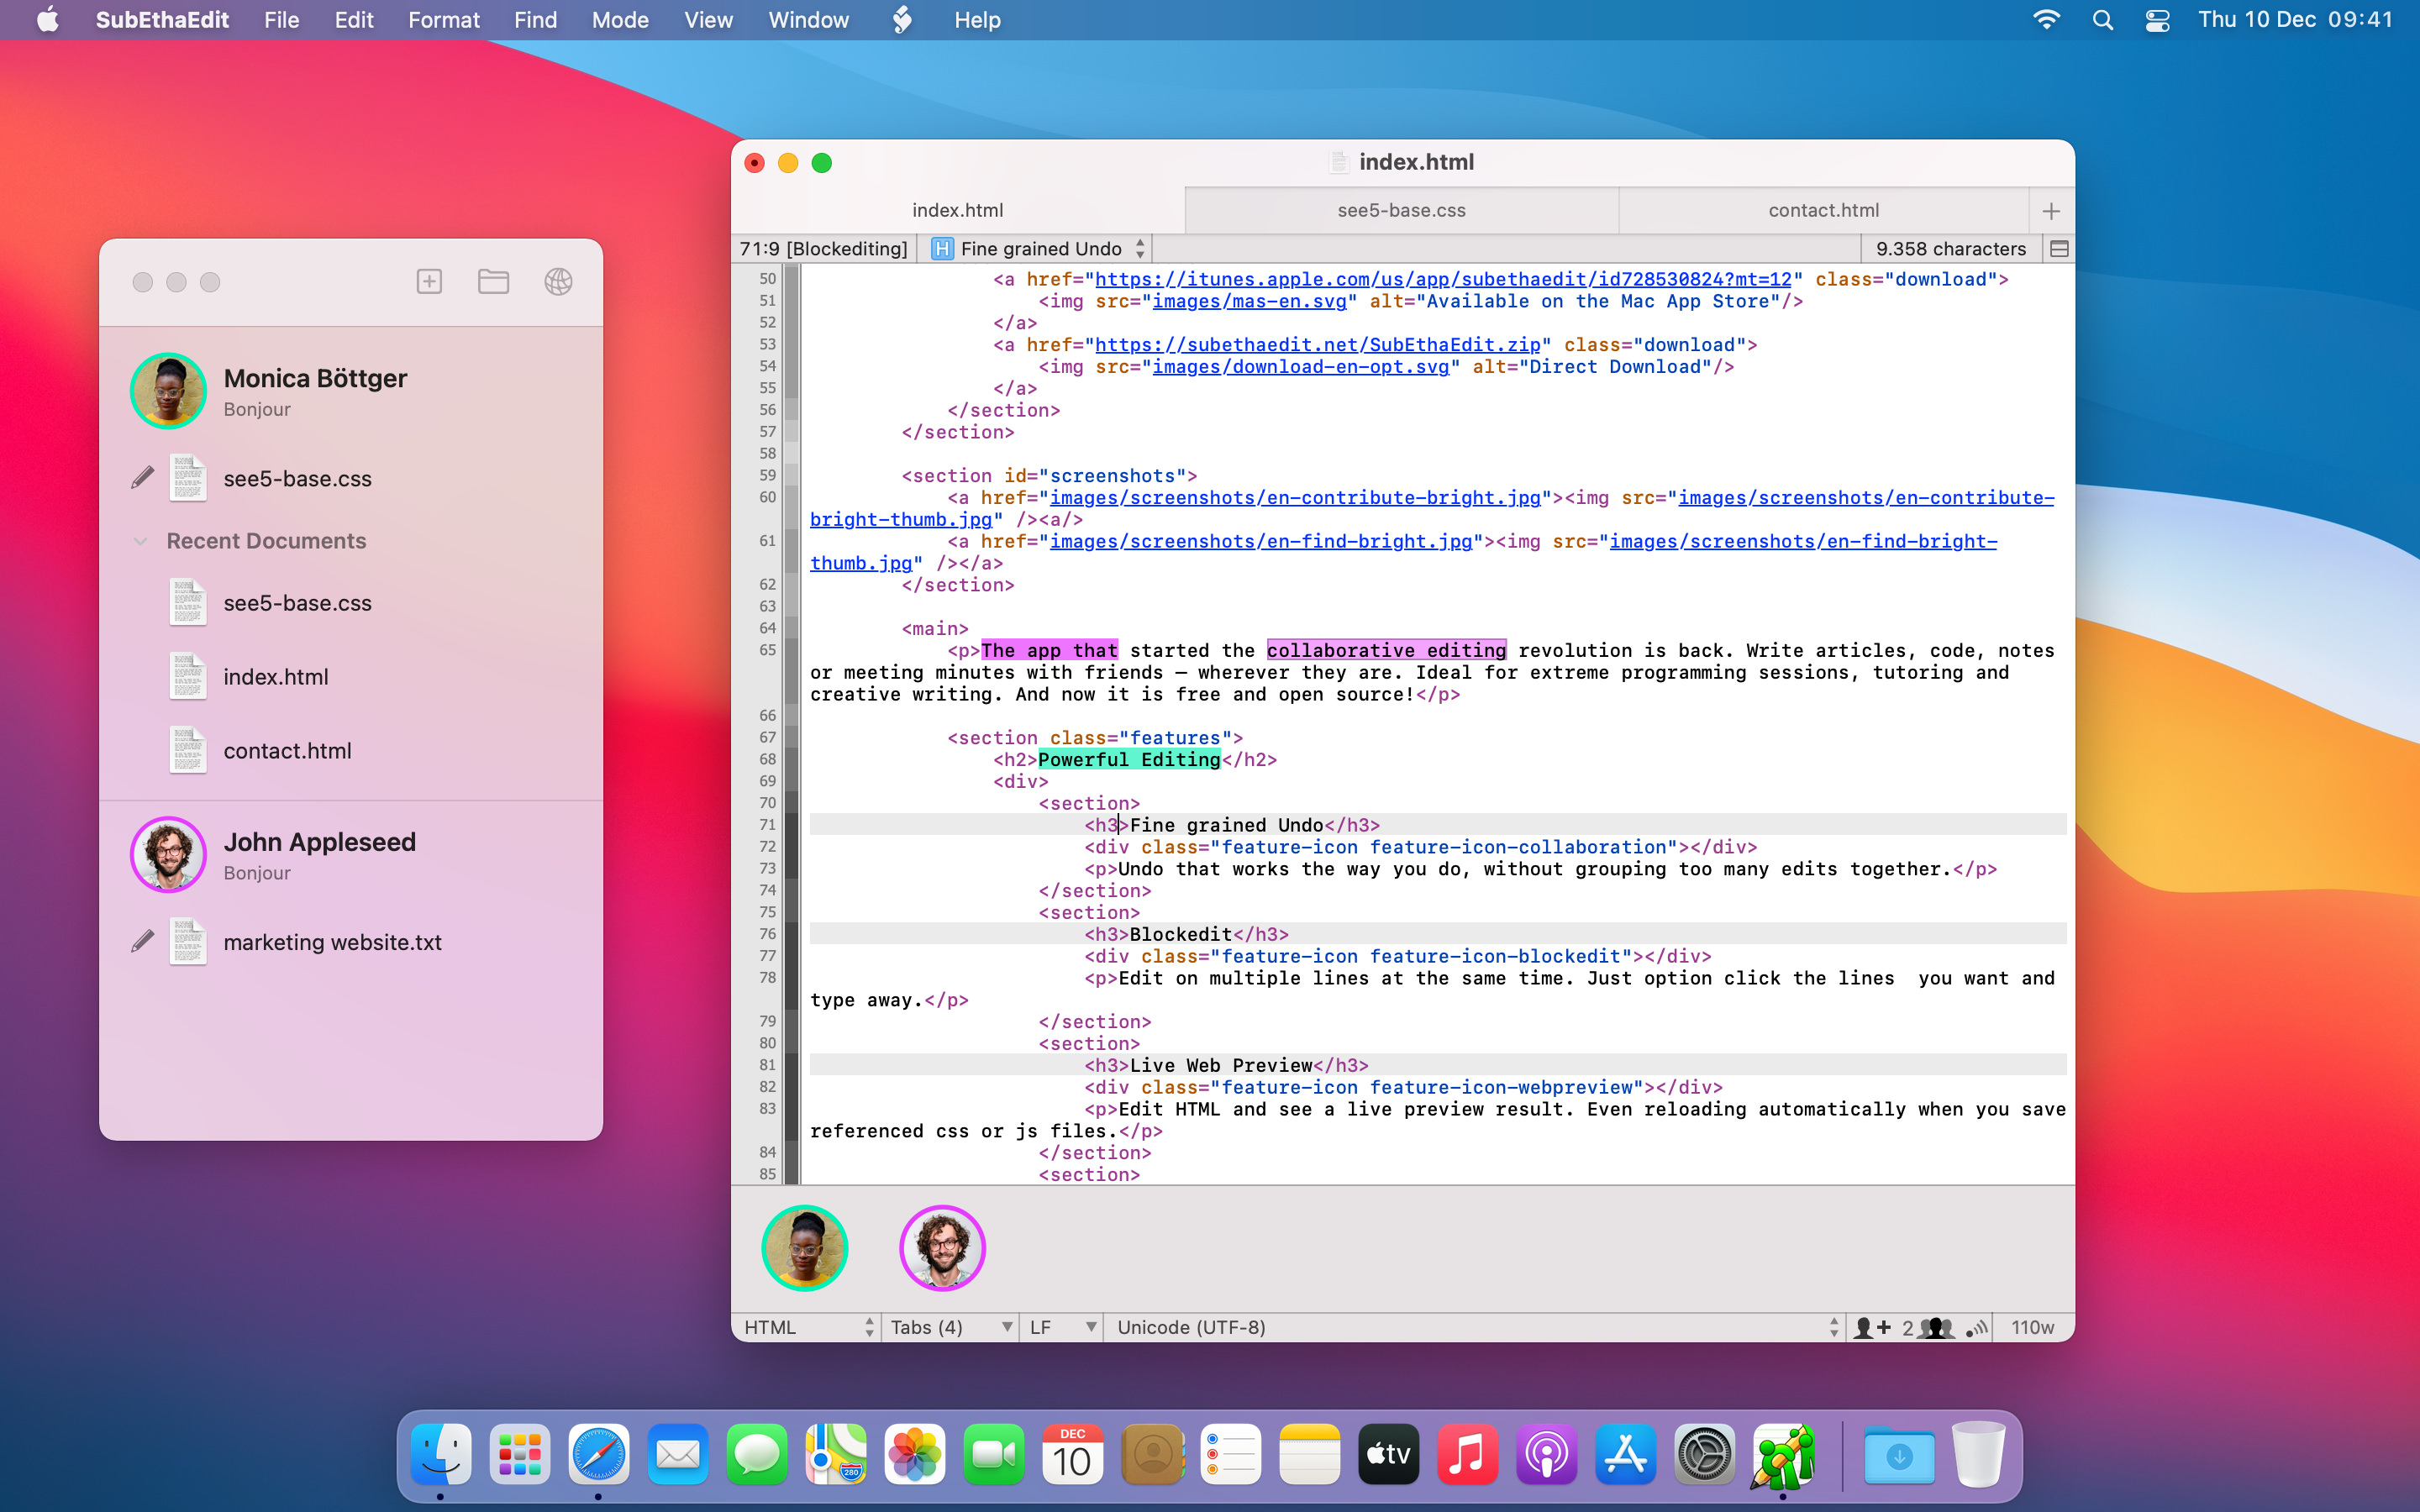Switch to the see5-base.css tab
The image size is (2420, 1512).
(x=1397, y=209)
